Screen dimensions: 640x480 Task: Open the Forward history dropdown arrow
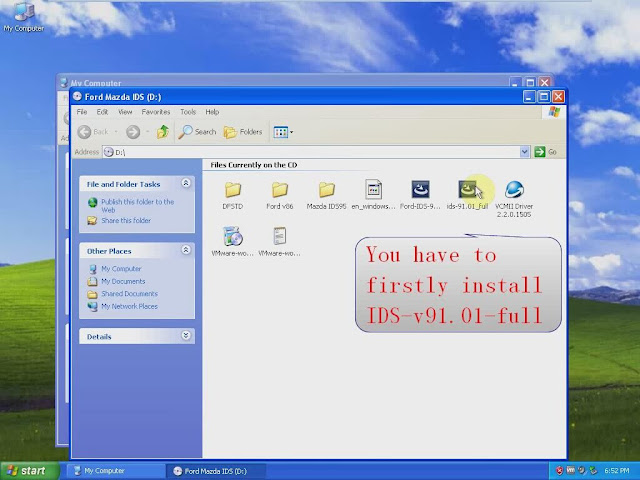[147, 132]
